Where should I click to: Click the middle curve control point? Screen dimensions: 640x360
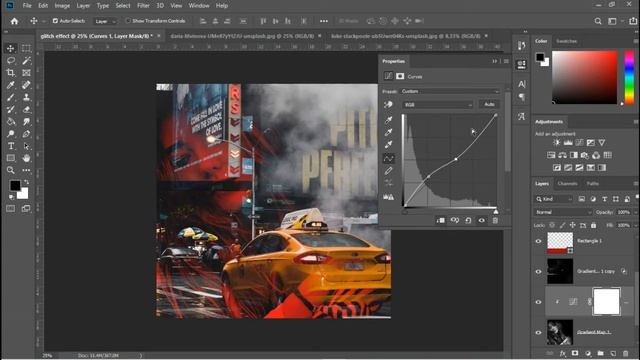tap(456, 159)
